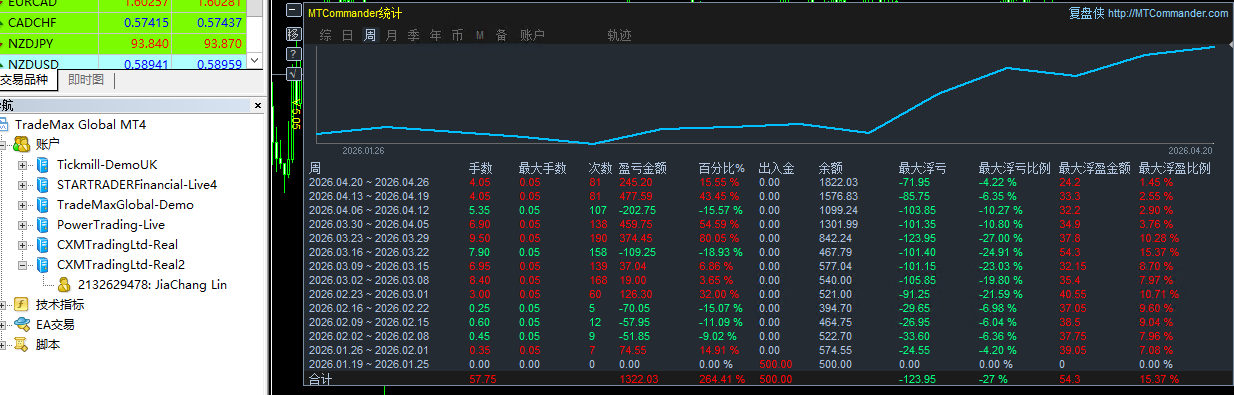Switch to the 季 quarterly tab

point(413,35)
